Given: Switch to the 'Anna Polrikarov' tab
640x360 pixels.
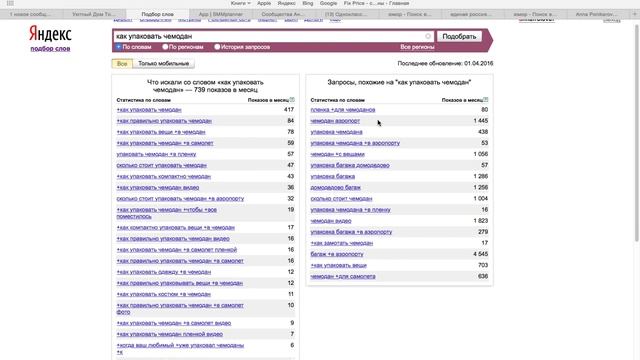Looking at the screenshot, I should point(597,14).
